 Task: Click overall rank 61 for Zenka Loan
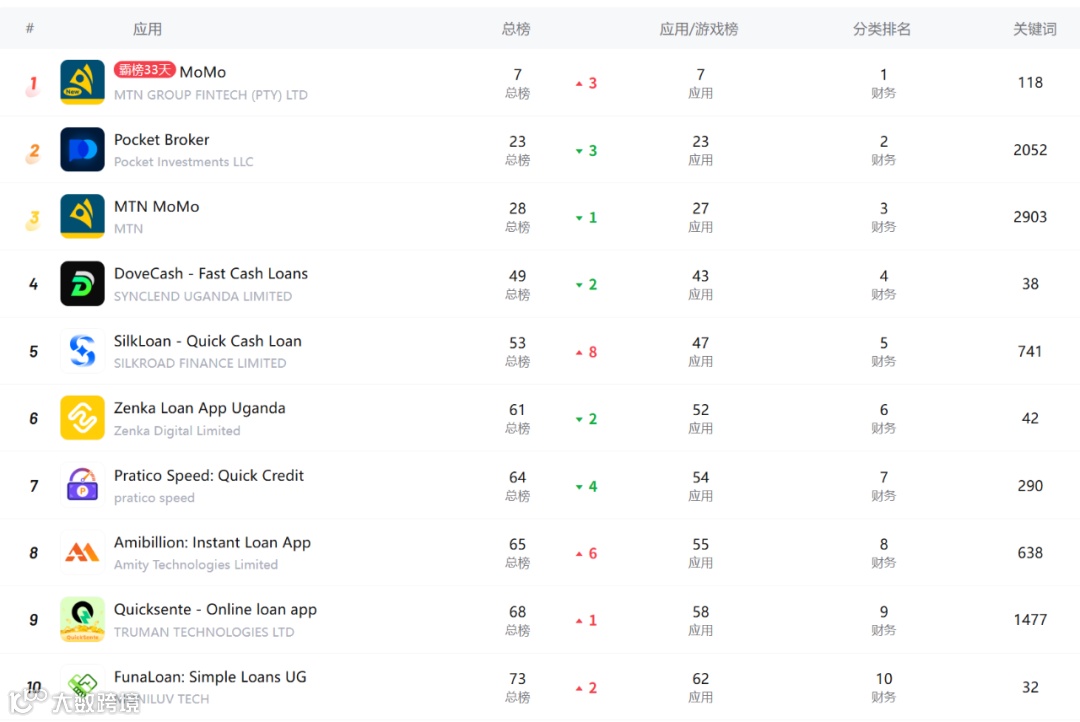pos(517,410)
